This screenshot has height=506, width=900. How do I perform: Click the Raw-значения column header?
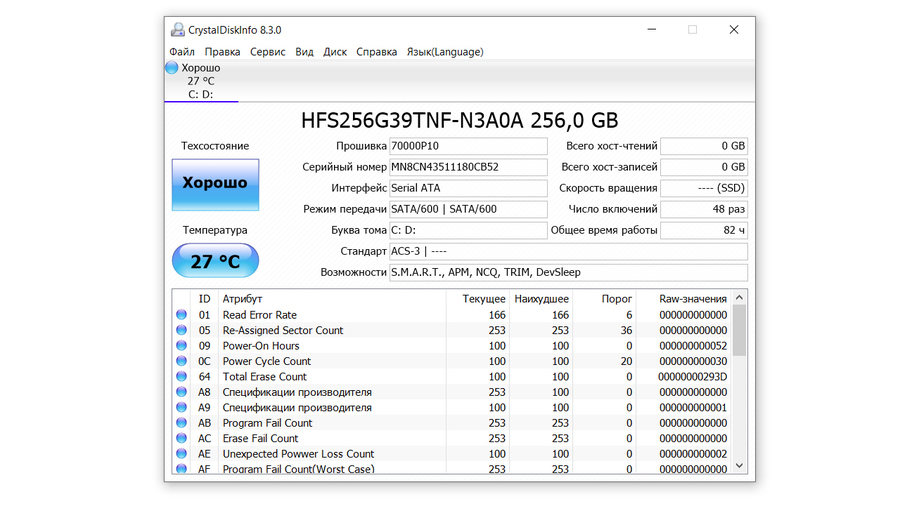[x=683, y=299]
